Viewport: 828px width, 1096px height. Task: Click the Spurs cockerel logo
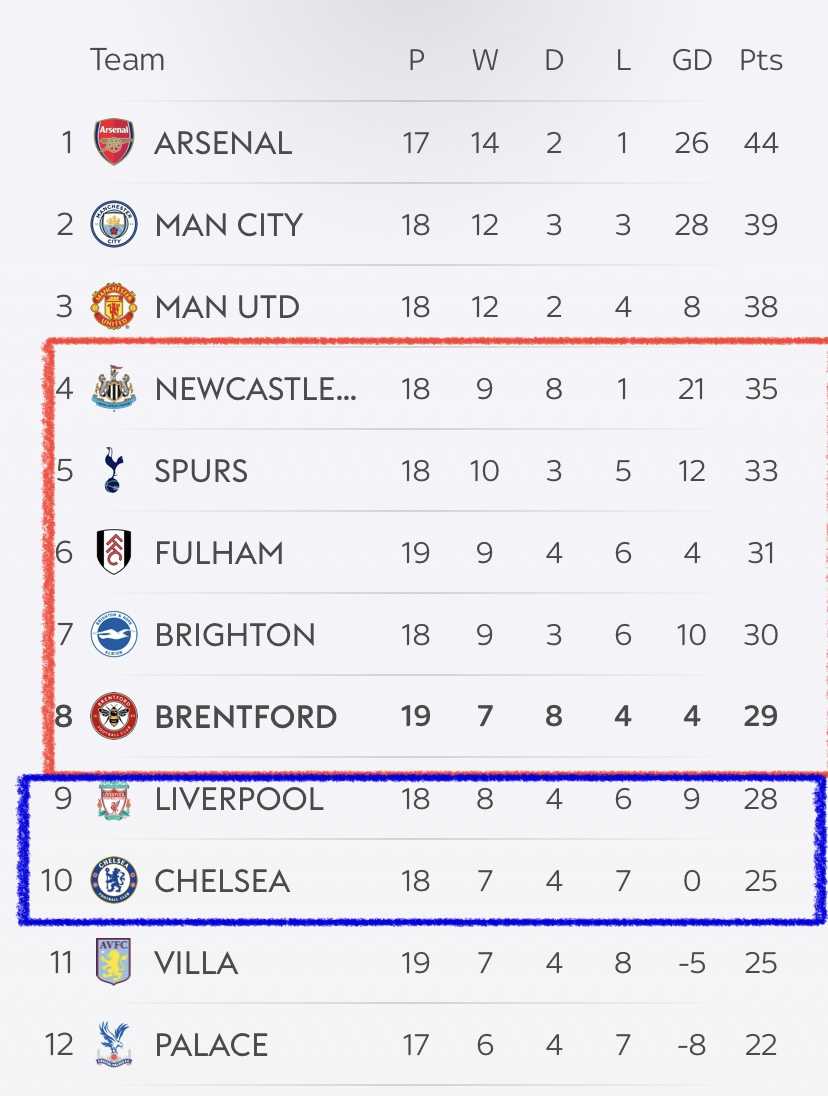(x=113, y=470)
